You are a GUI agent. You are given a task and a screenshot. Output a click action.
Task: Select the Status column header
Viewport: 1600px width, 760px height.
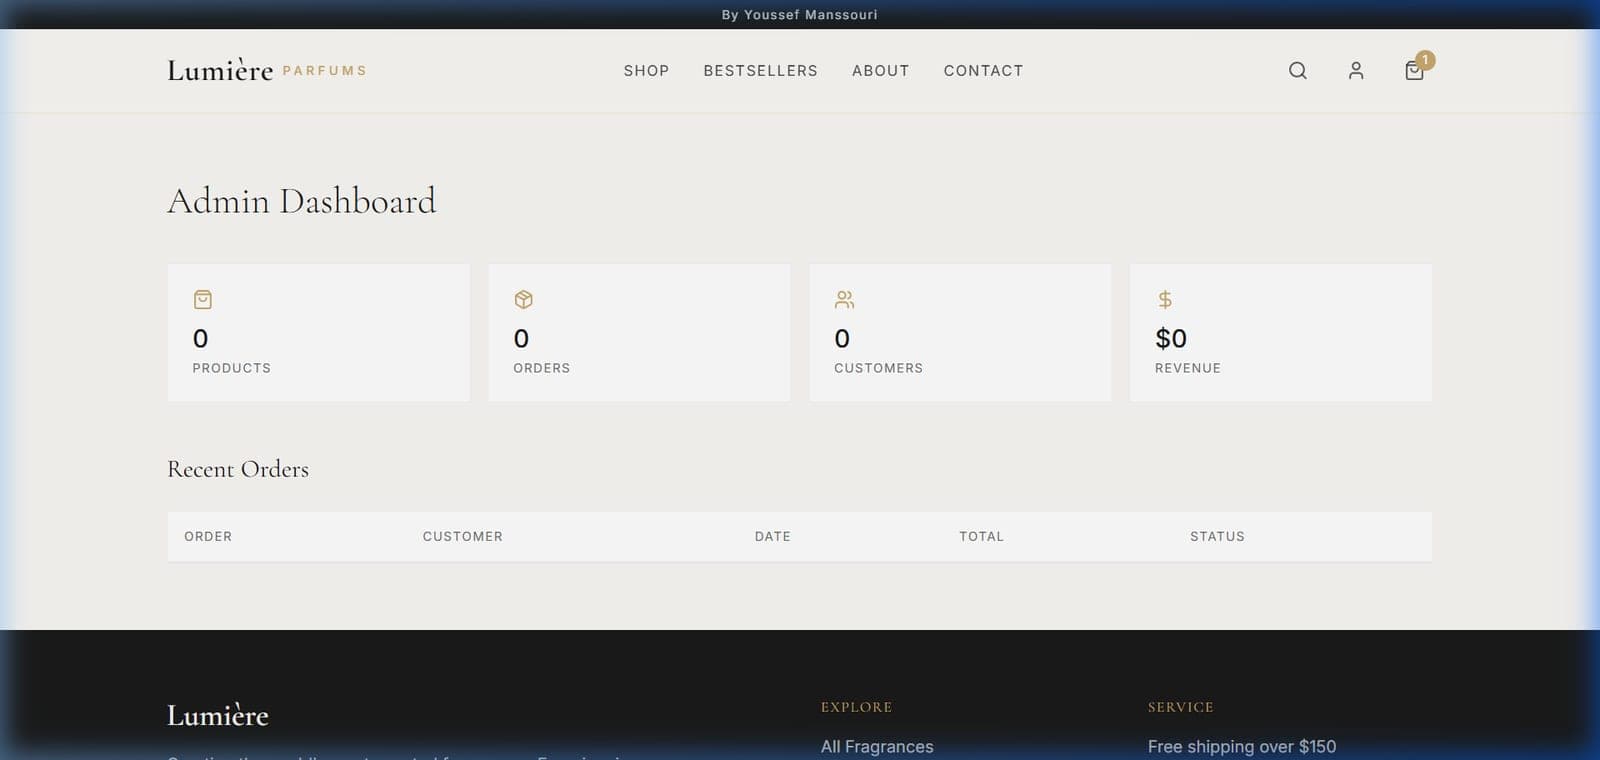[1217, 537]
